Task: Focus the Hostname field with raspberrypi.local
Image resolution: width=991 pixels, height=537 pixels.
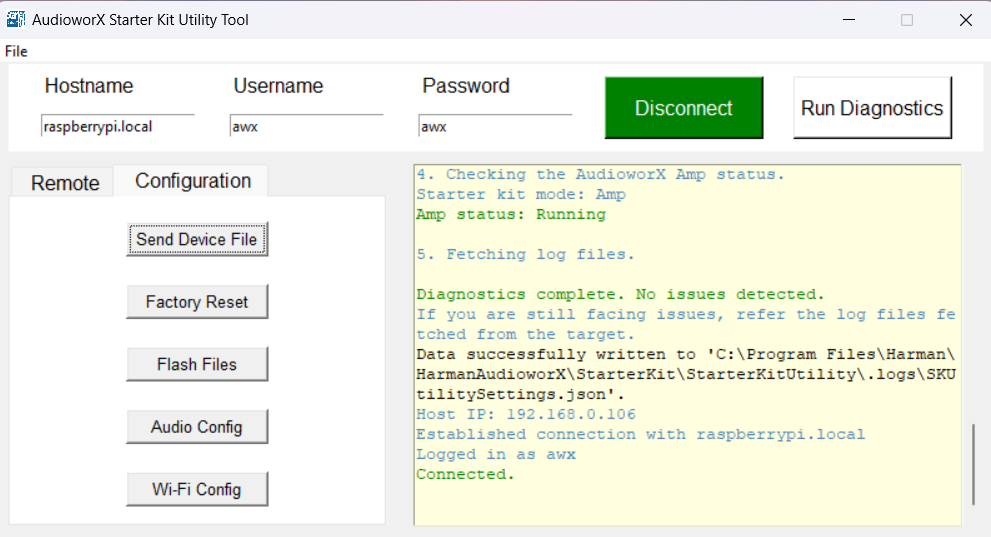Action: pyautogui.click(x=118, y=126)
